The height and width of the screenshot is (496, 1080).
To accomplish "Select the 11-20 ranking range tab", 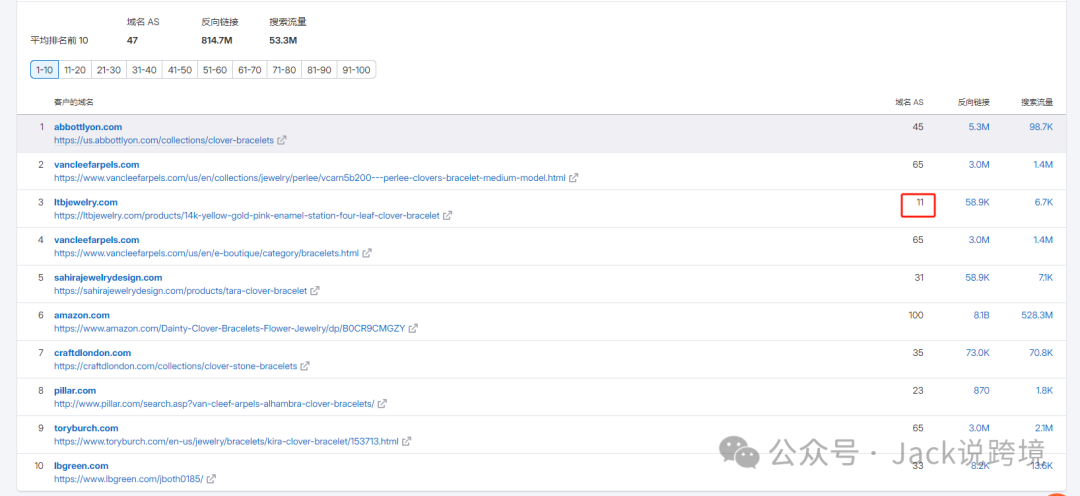I will point(74,70).
